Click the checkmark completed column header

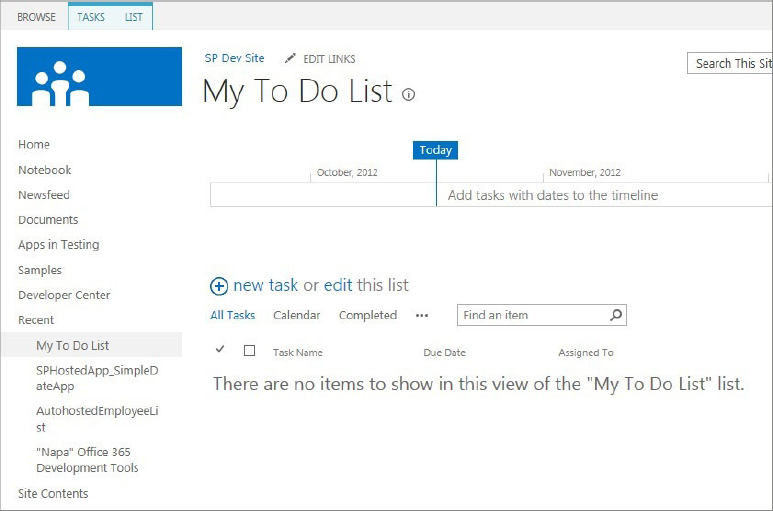pyautogui.click(x=220, y=349)
